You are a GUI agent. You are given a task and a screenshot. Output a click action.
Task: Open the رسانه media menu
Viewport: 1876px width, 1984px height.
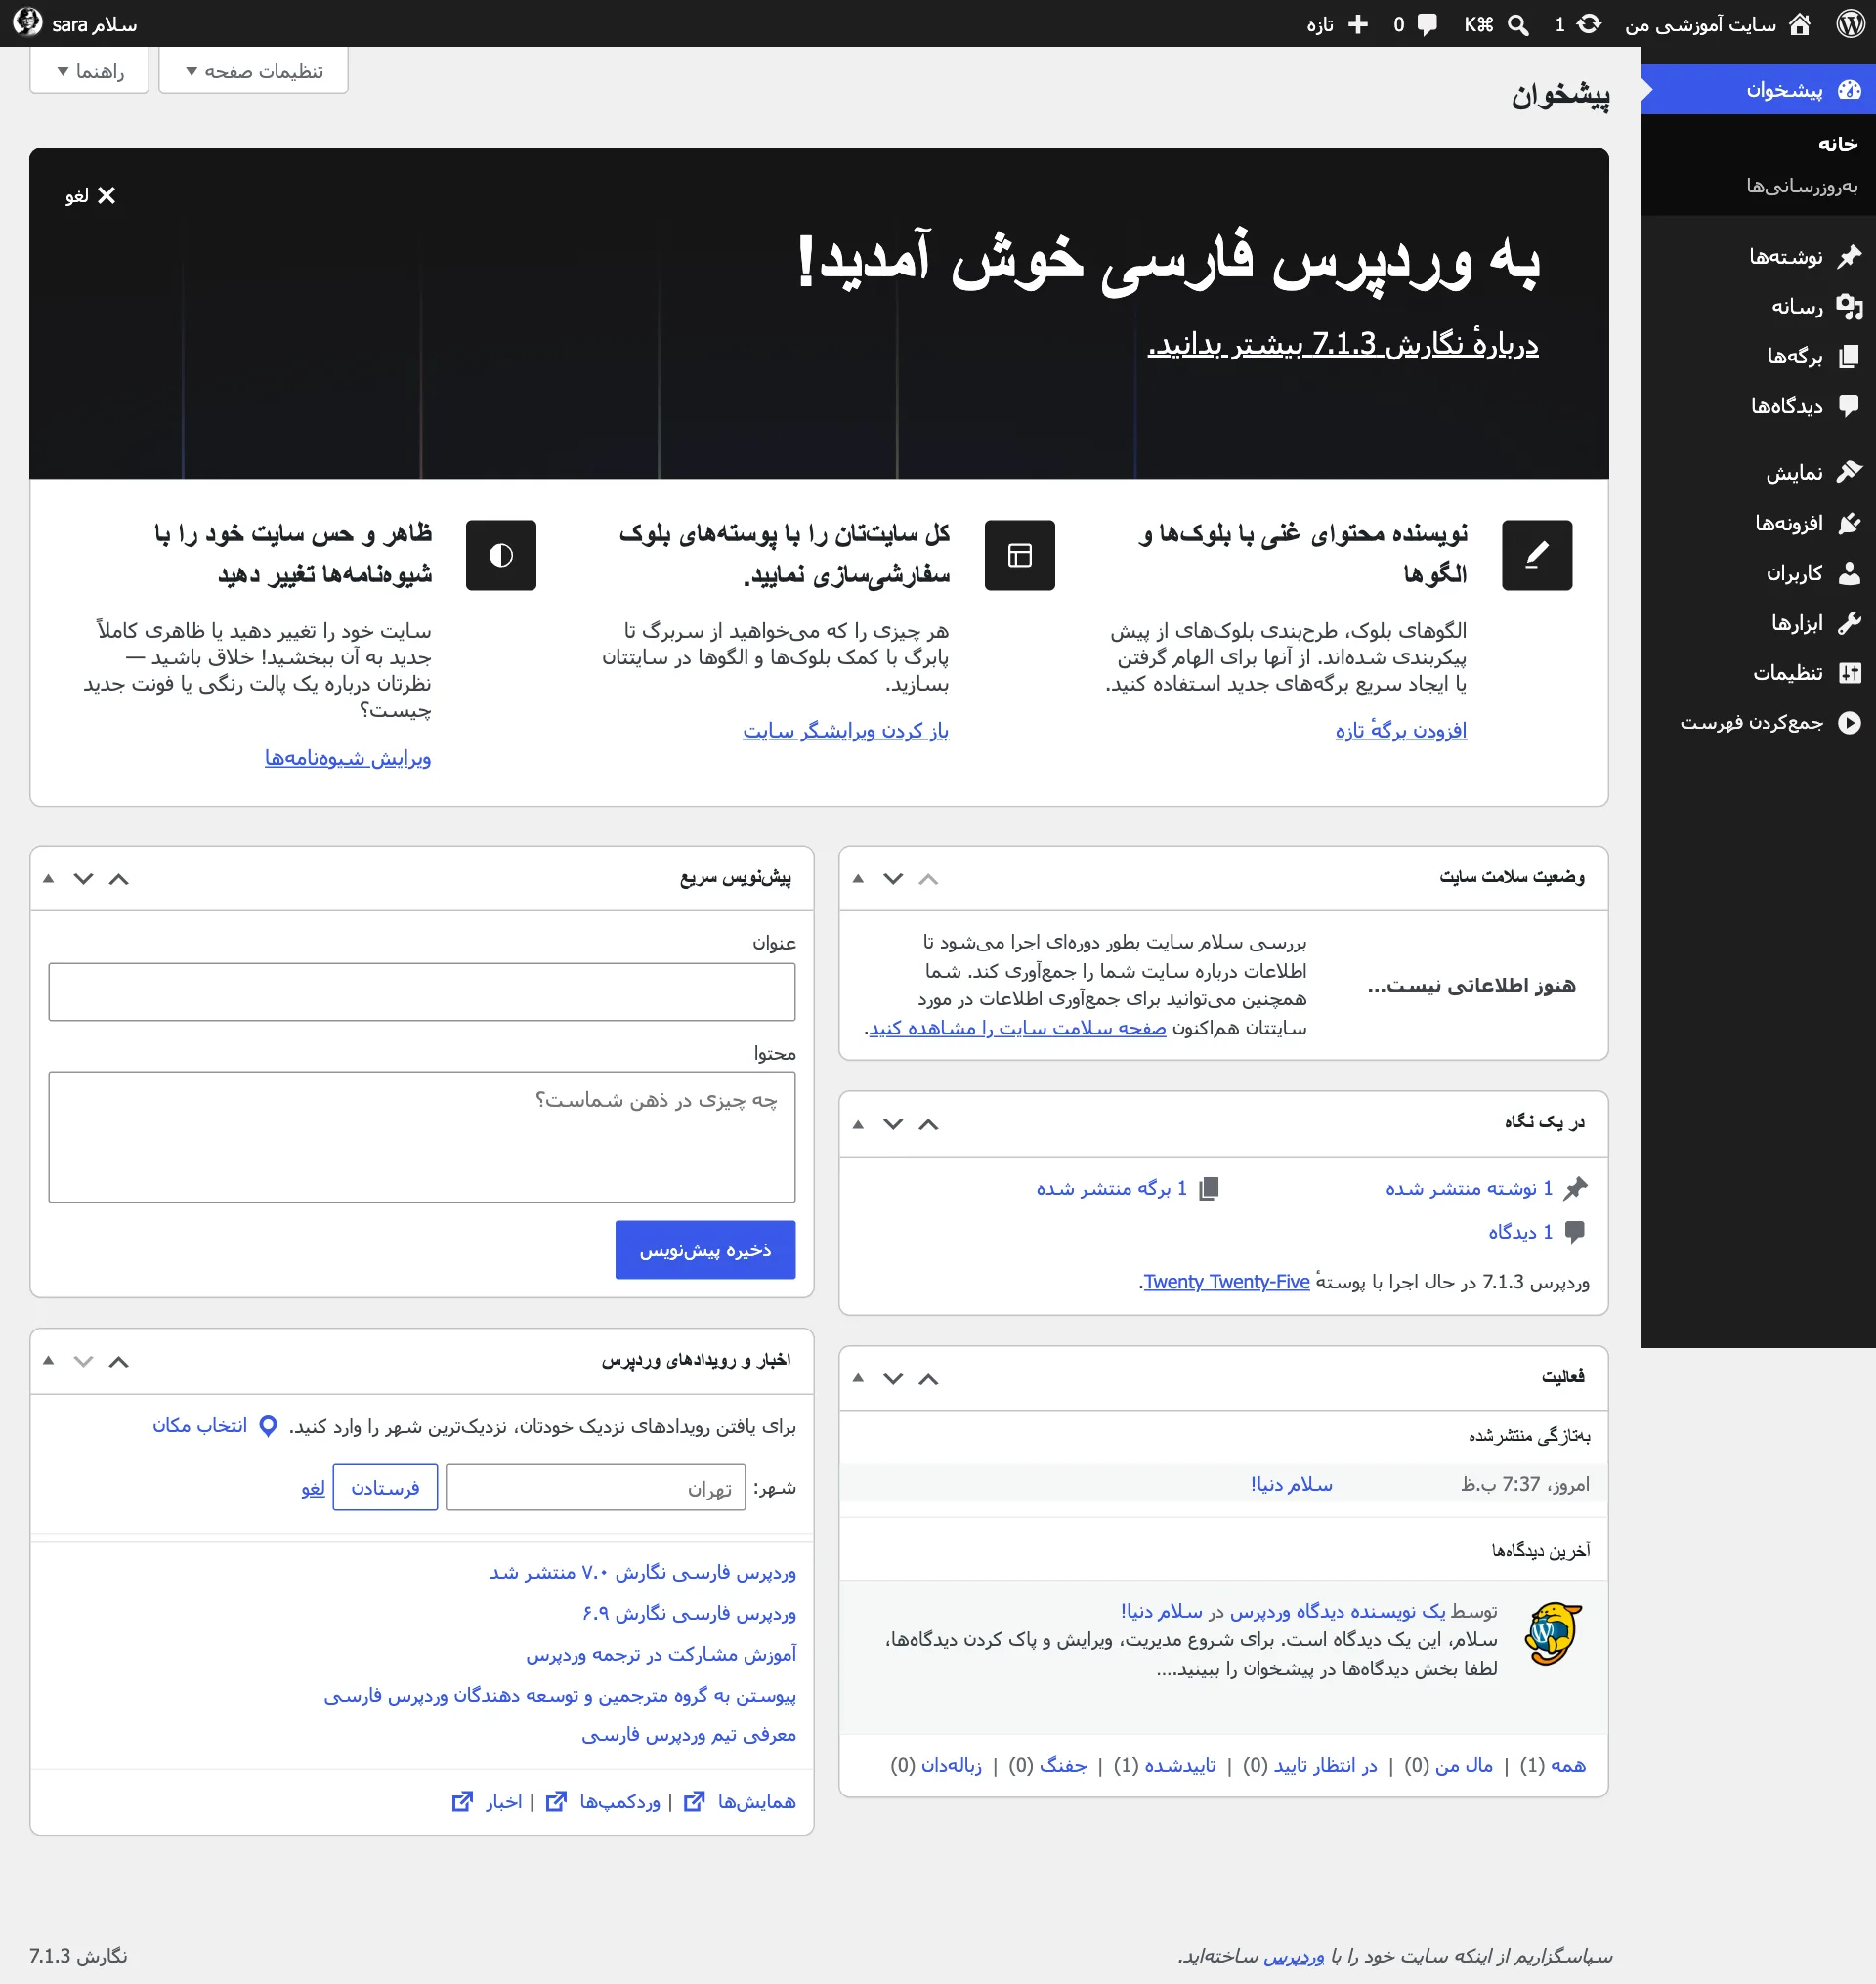tap(1758, 306)
